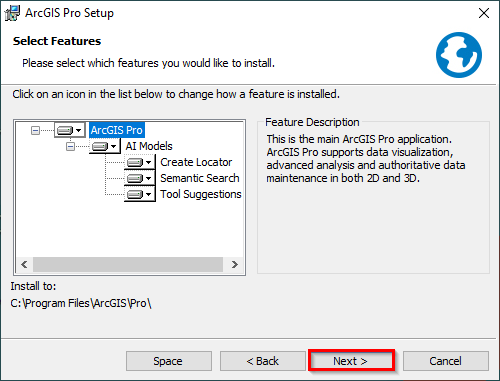This screenshot has height=381, width=500.
Task: Click the ArcGIS Pro feature drive icon
Action: point(65,130)
